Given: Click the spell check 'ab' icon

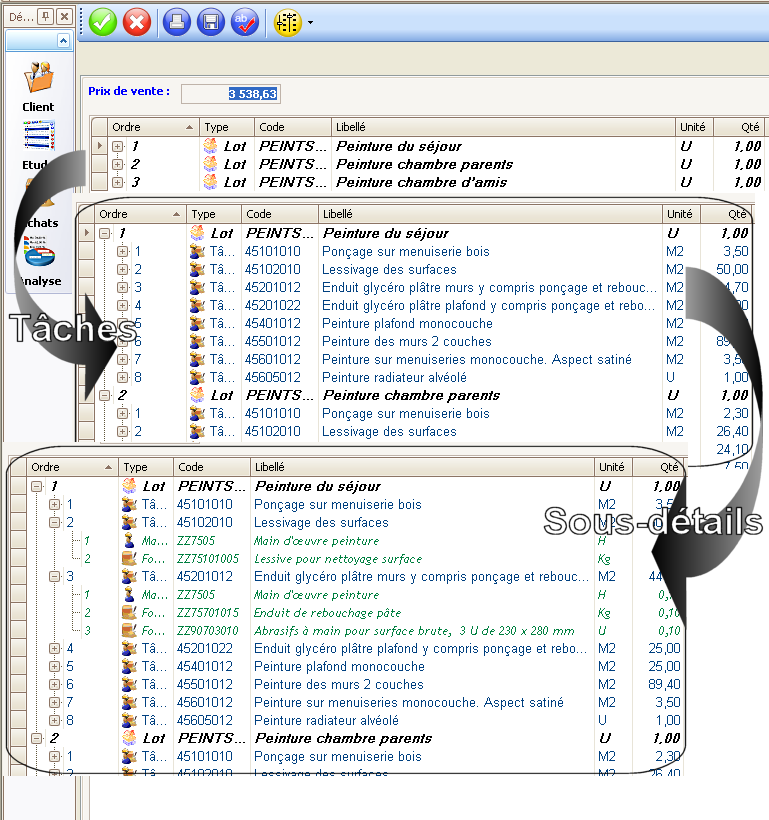Looking at the screenshot, I should coord(245,22).
